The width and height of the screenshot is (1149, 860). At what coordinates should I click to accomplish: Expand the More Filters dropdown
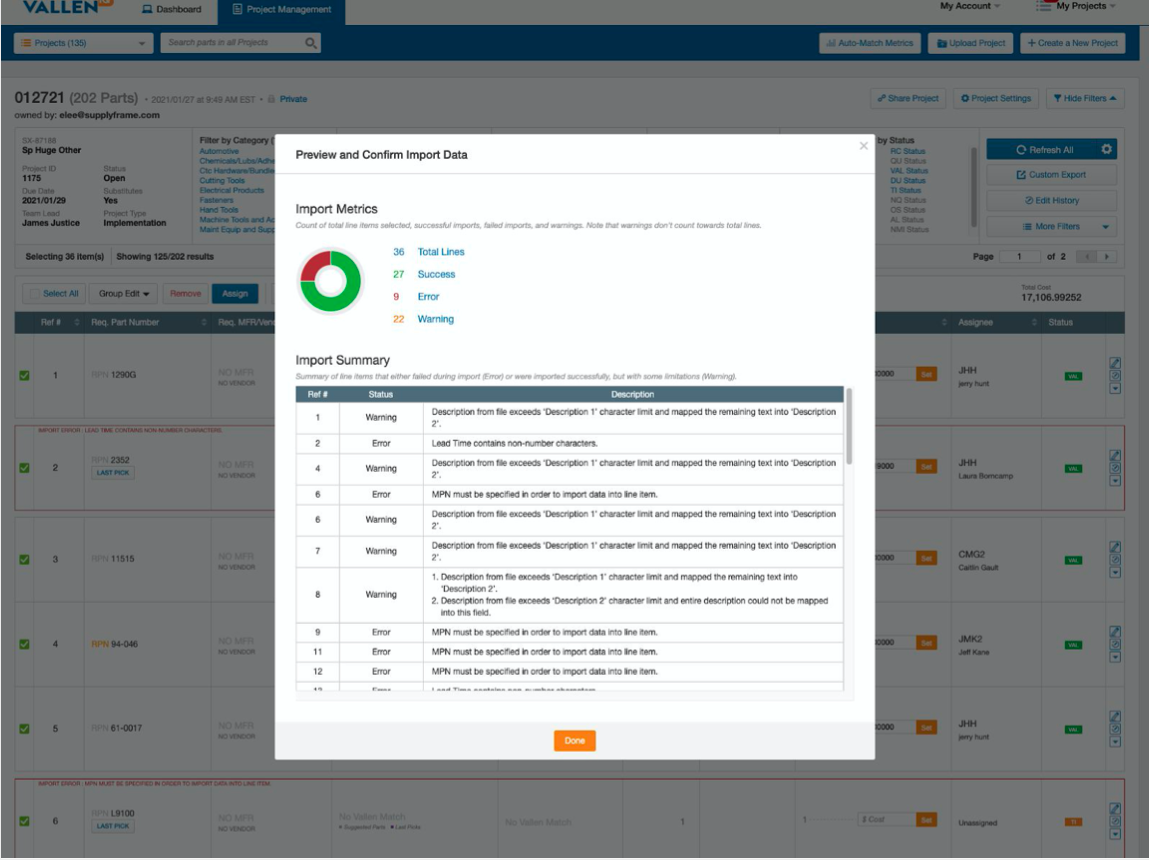(1050, 227)
